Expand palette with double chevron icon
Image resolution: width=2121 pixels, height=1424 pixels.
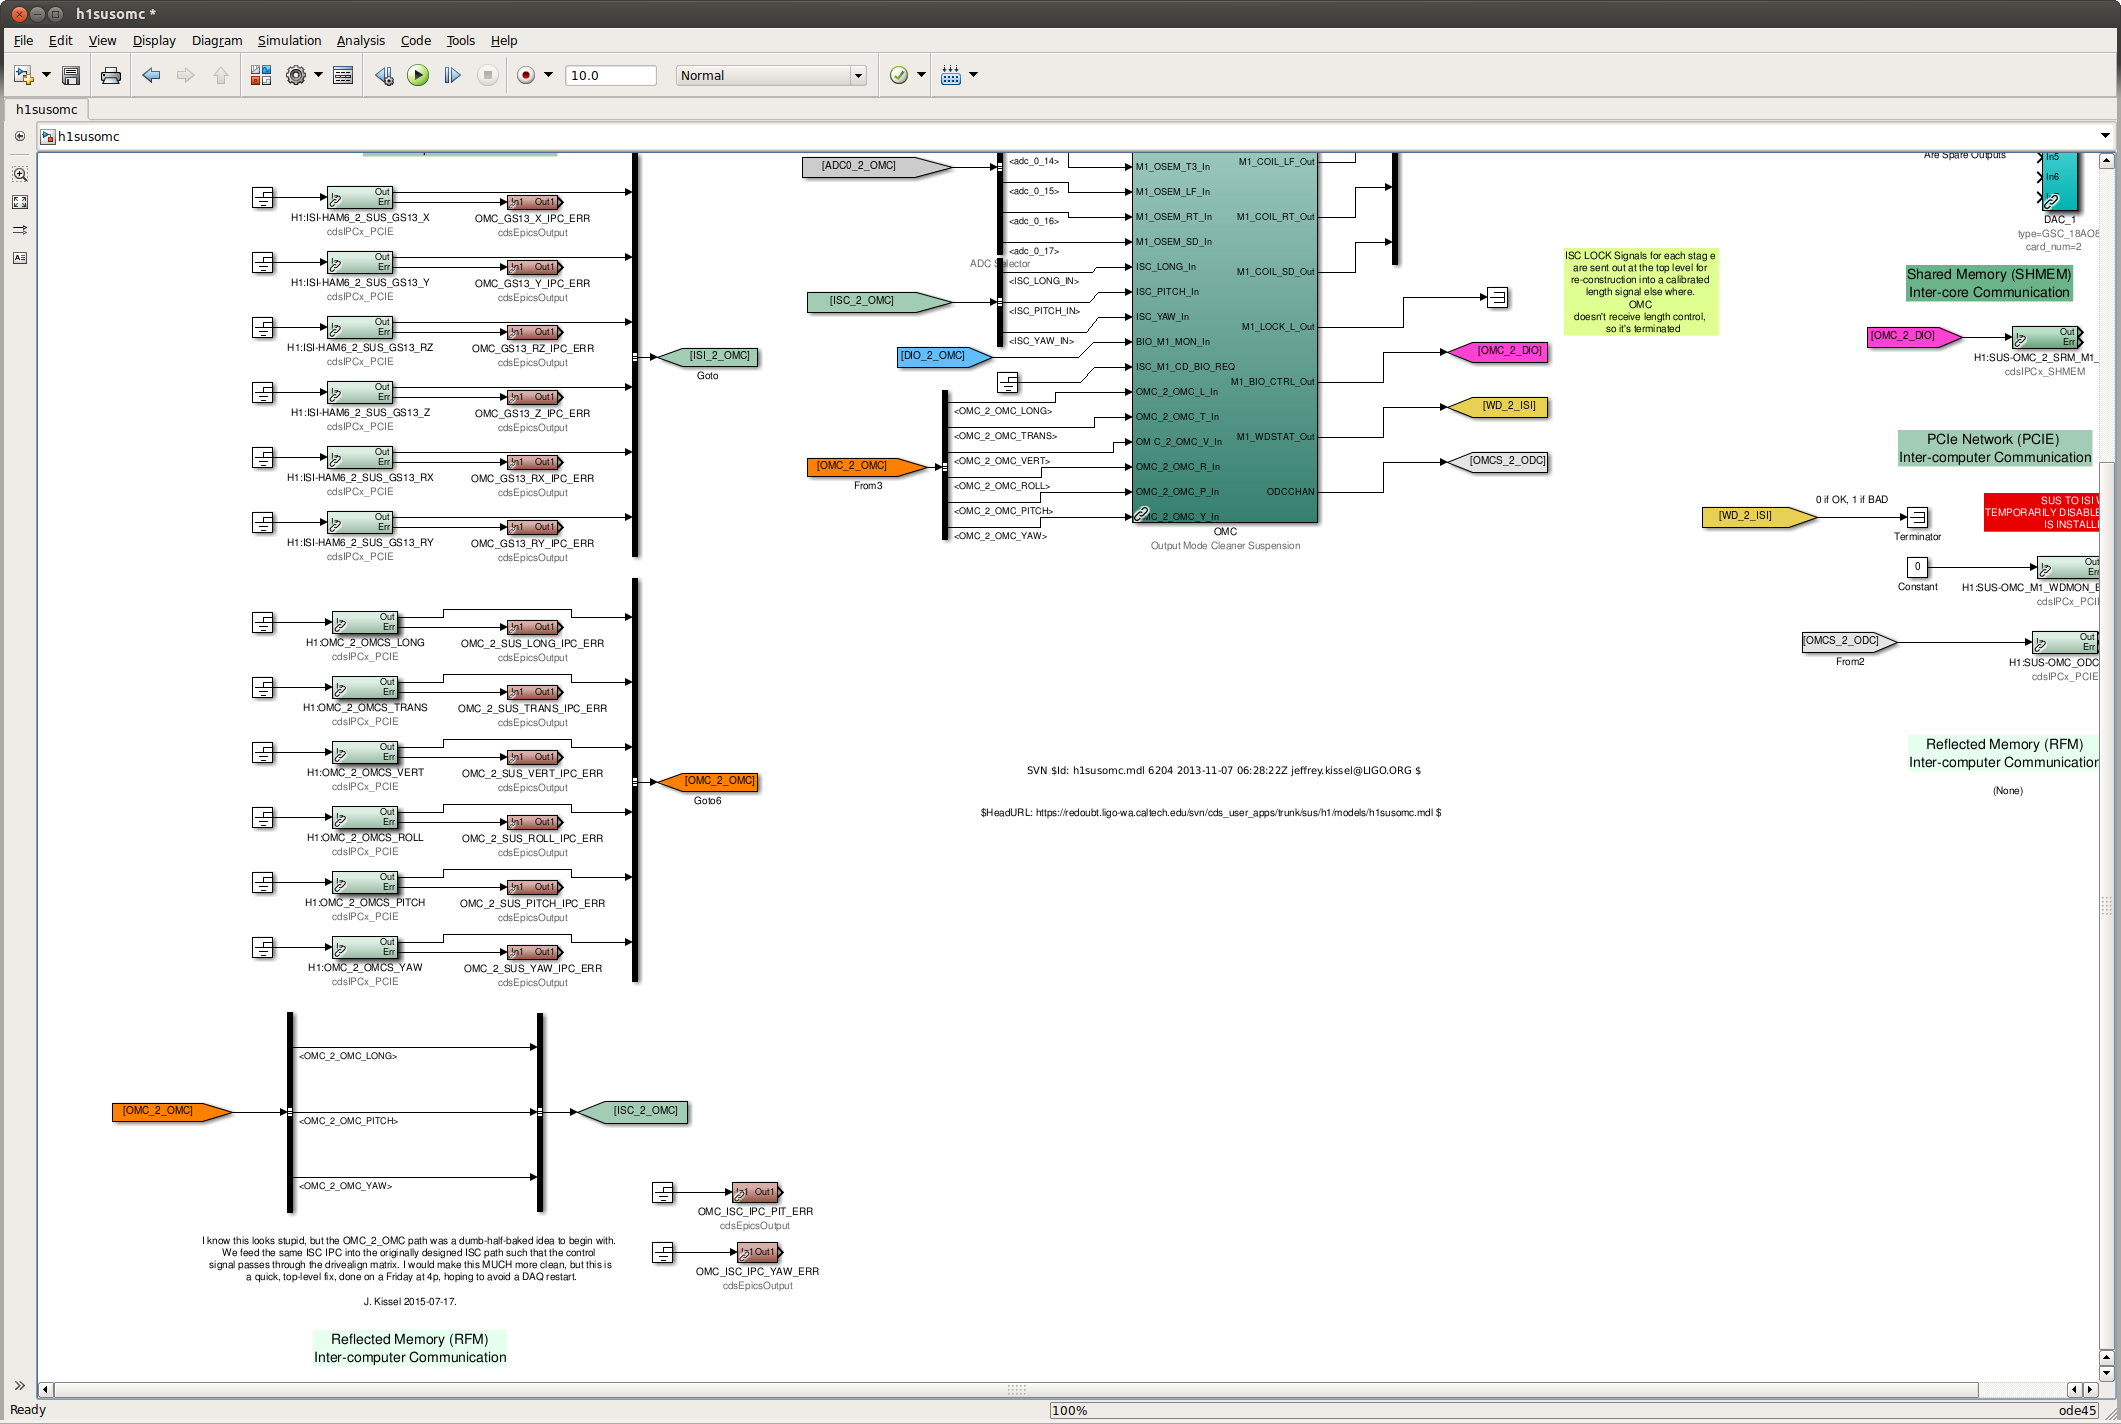[x=20, y=1385]
